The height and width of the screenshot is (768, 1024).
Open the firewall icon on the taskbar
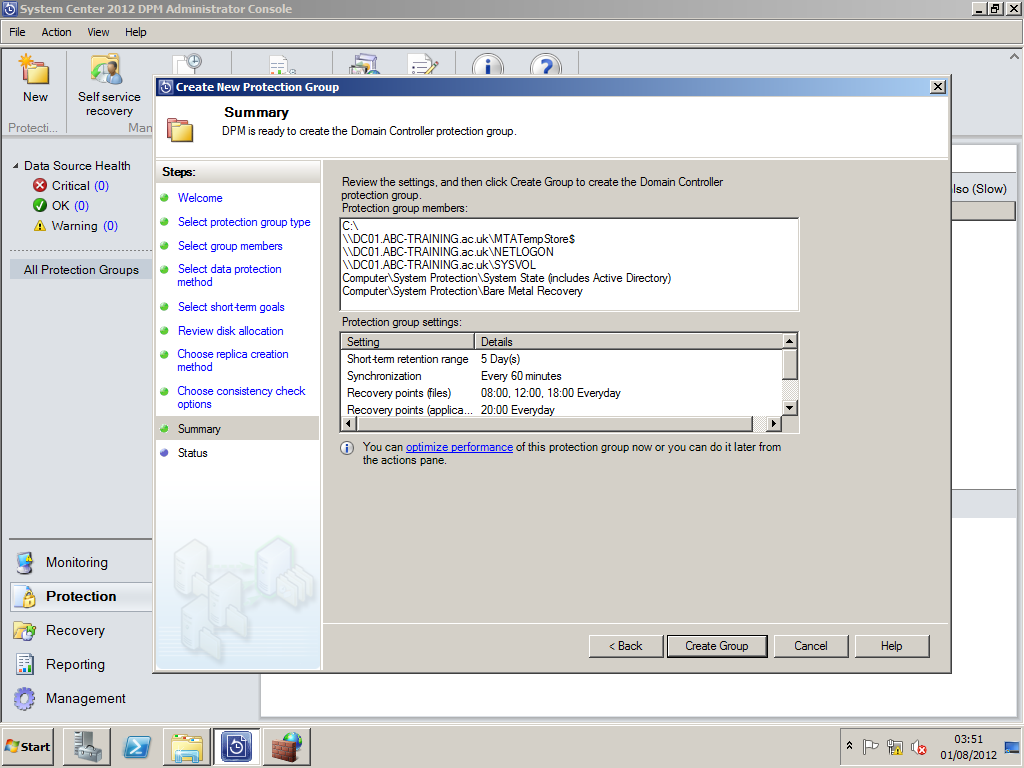[x=286, y=746]
